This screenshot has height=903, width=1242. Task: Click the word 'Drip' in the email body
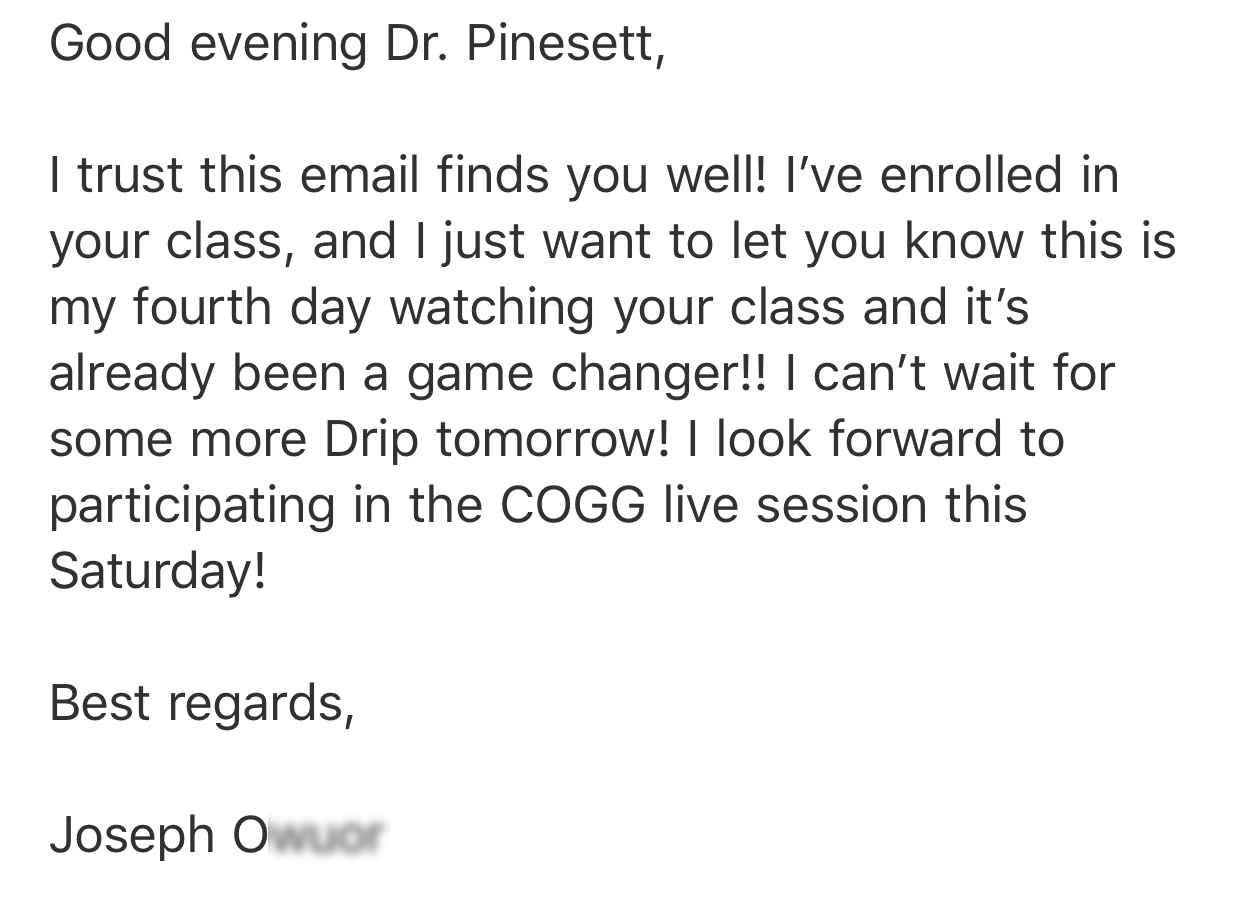(370, 441)
